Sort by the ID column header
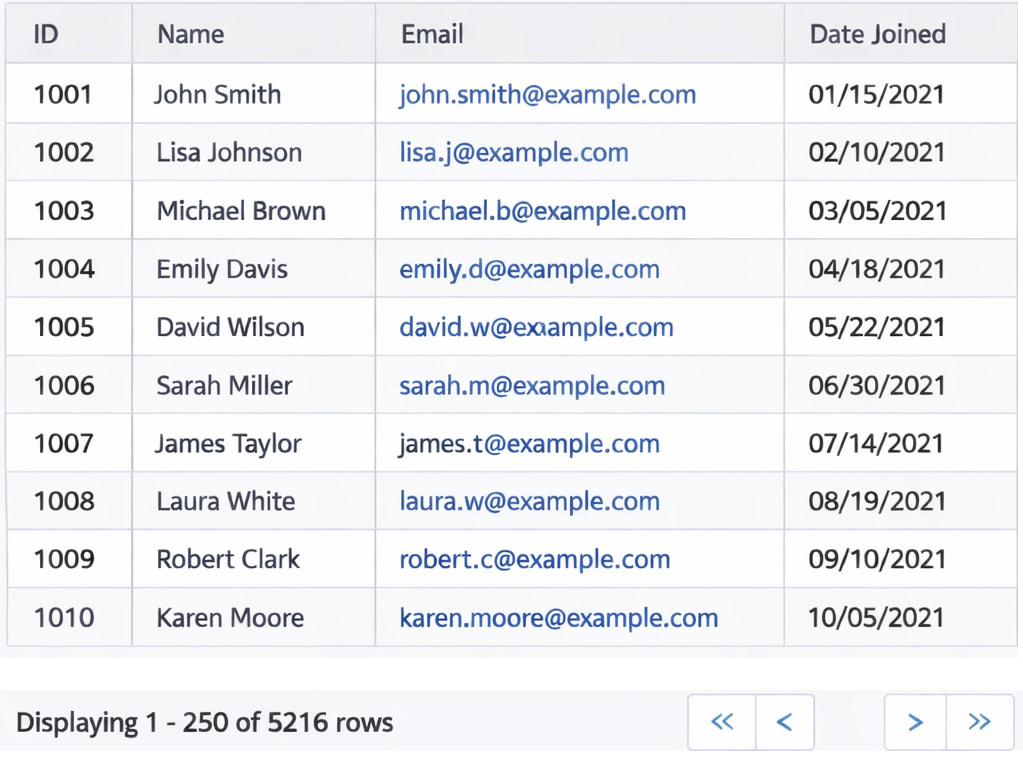Screen dimensions: 1023x761 point(46,34)
